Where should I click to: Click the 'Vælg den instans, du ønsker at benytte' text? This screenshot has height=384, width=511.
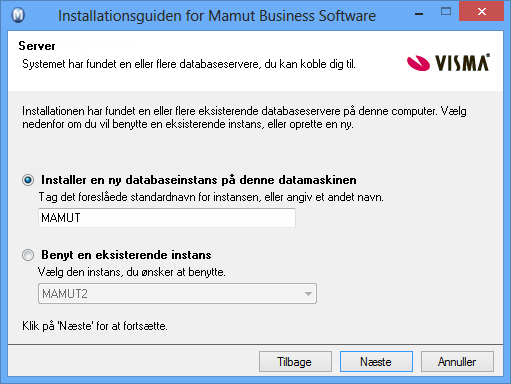(x=132, y=272)
